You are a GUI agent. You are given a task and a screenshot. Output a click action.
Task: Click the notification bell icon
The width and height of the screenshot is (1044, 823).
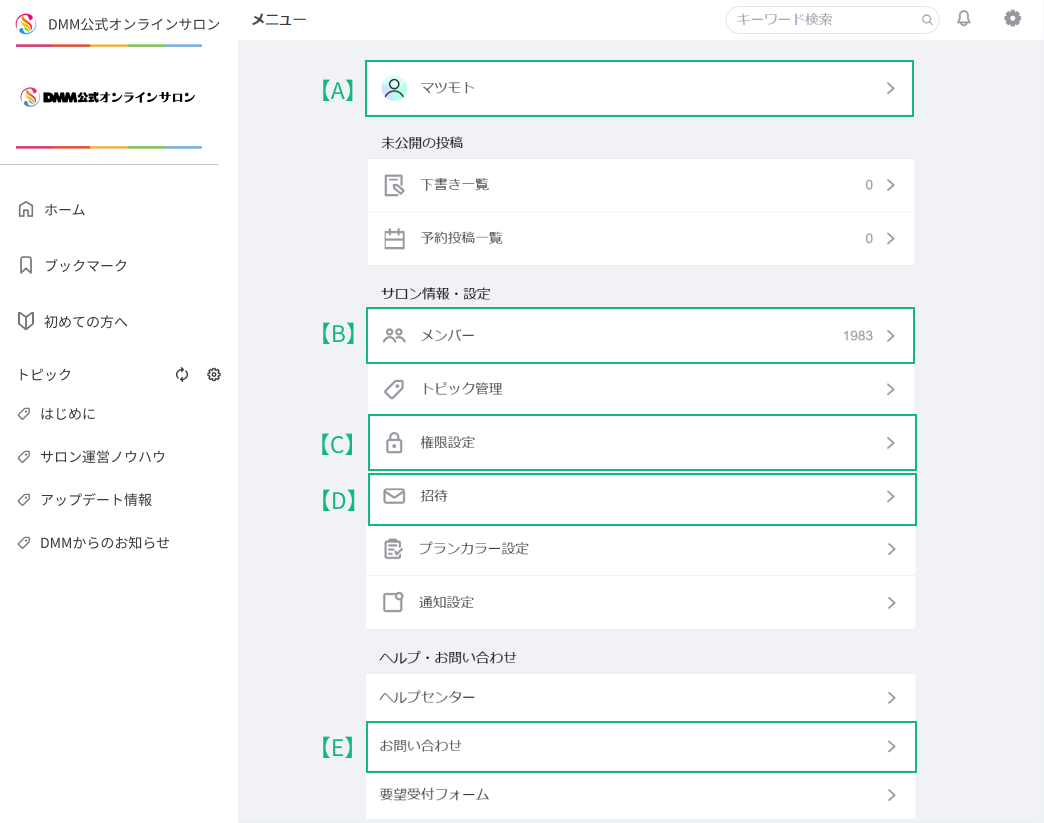pyautogui.click(x=964, y=18)
